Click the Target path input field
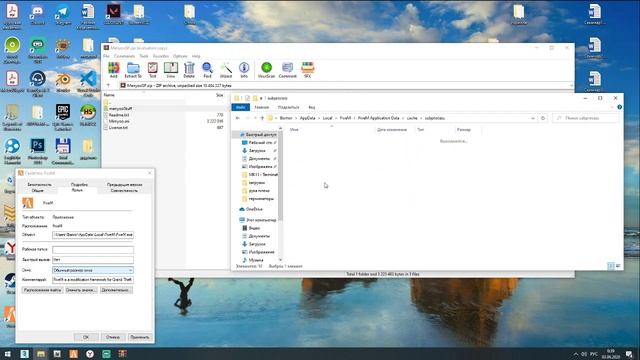The height and width of the screenshot is (360, 640). [x=93, y=235]
